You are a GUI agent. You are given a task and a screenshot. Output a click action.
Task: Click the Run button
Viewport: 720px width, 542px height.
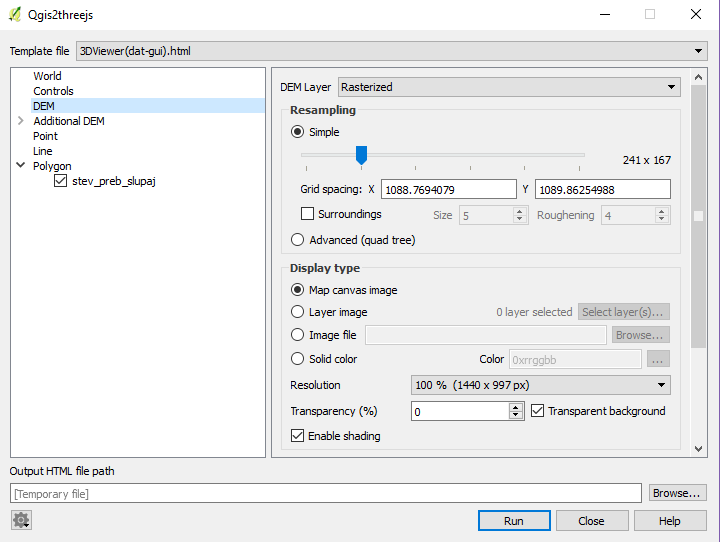pyautogui.click(x=514, y=521)
